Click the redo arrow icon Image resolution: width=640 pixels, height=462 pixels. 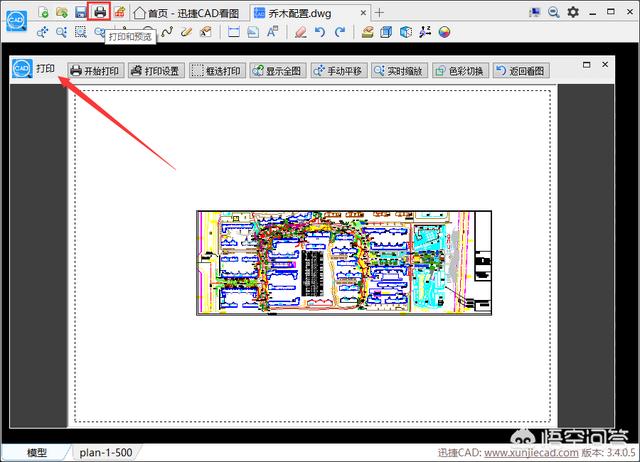point(340,32)
